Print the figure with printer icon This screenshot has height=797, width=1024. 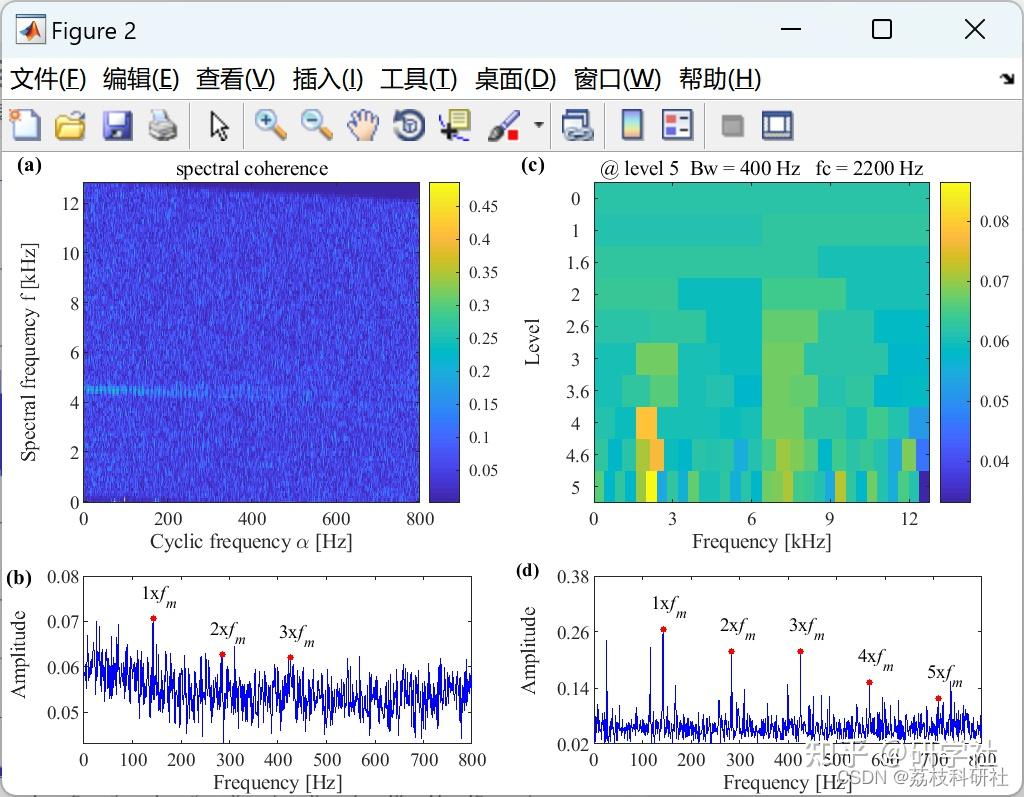[x=163, y=125]
